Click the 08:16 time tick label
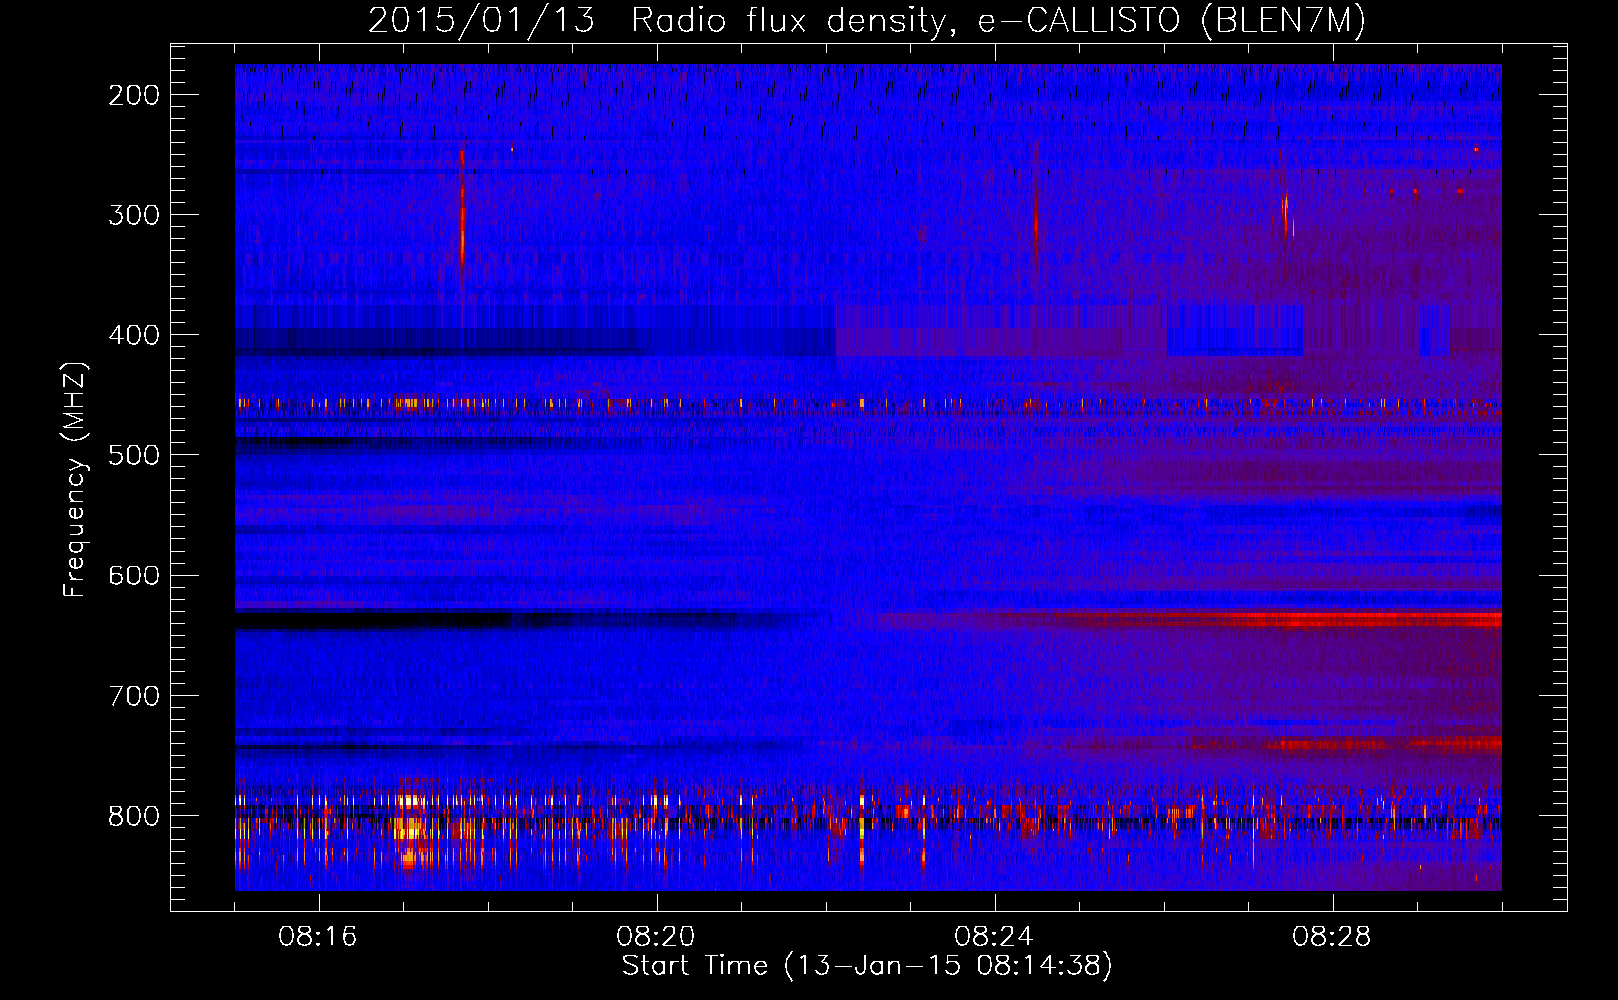The height and width of the screenshot is (1000, 1618). [x=318, y=937]
